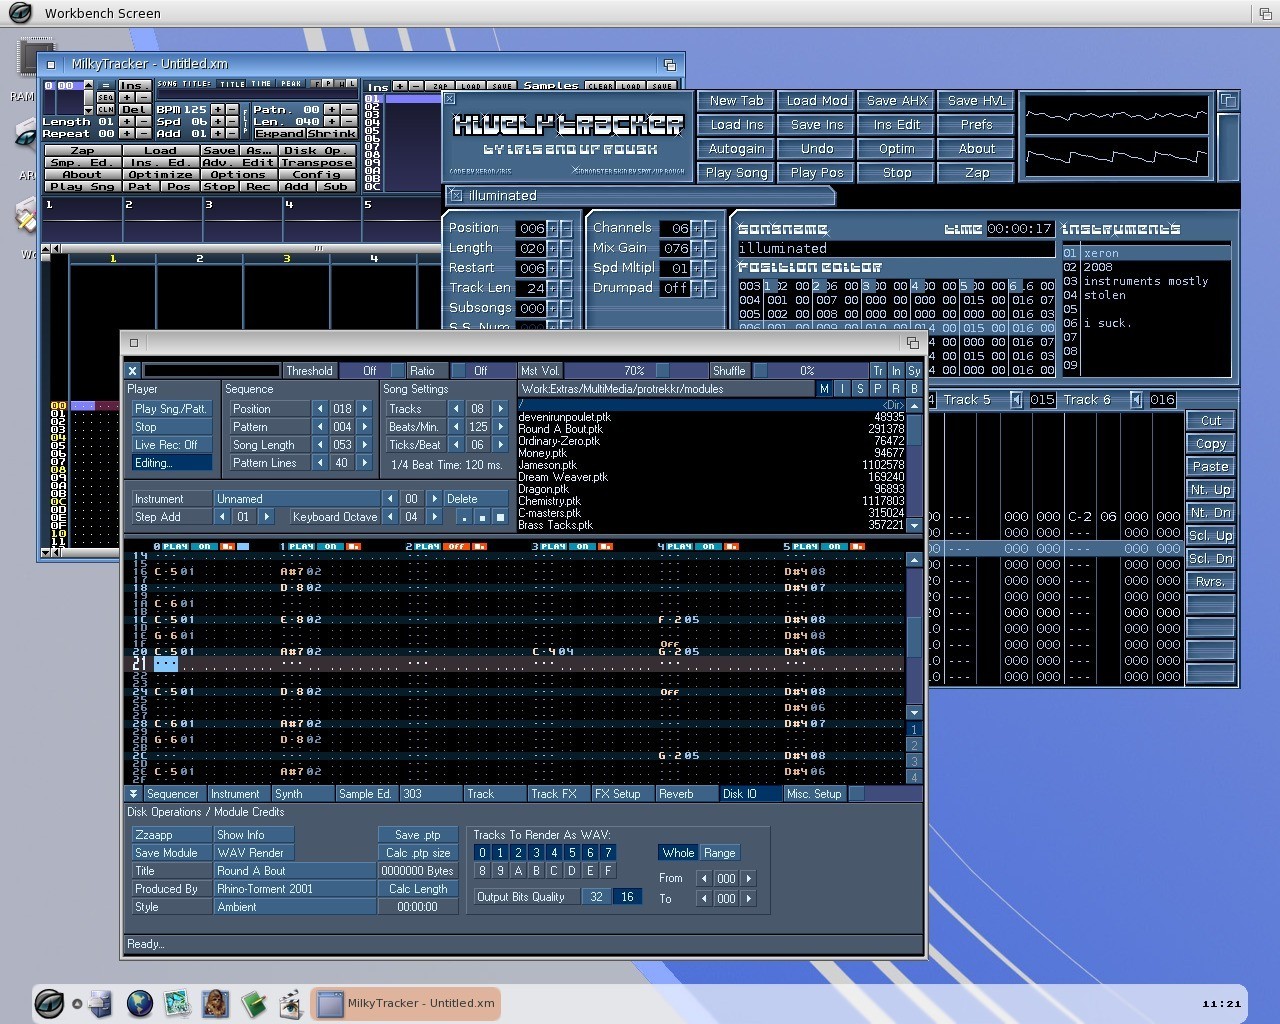Increase the number of Tracks

(x=501, y=409)
